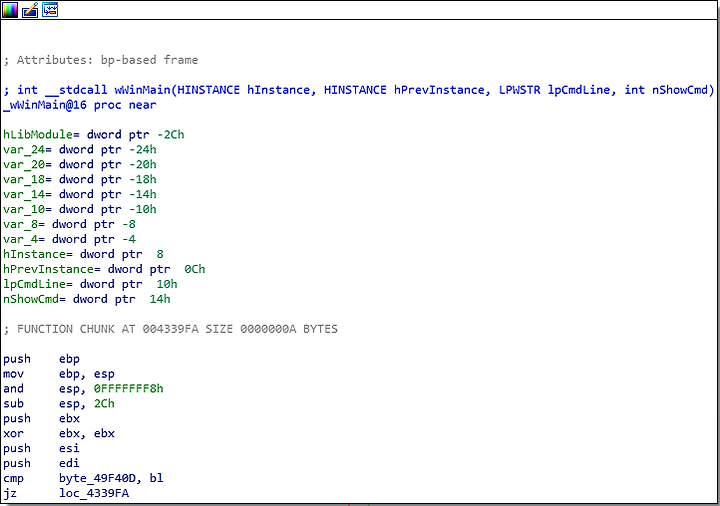
Task: Click the 'and esp, 0FFFFFFF8h' instruction
Action: pyautogui.click(x=83, y=389)
